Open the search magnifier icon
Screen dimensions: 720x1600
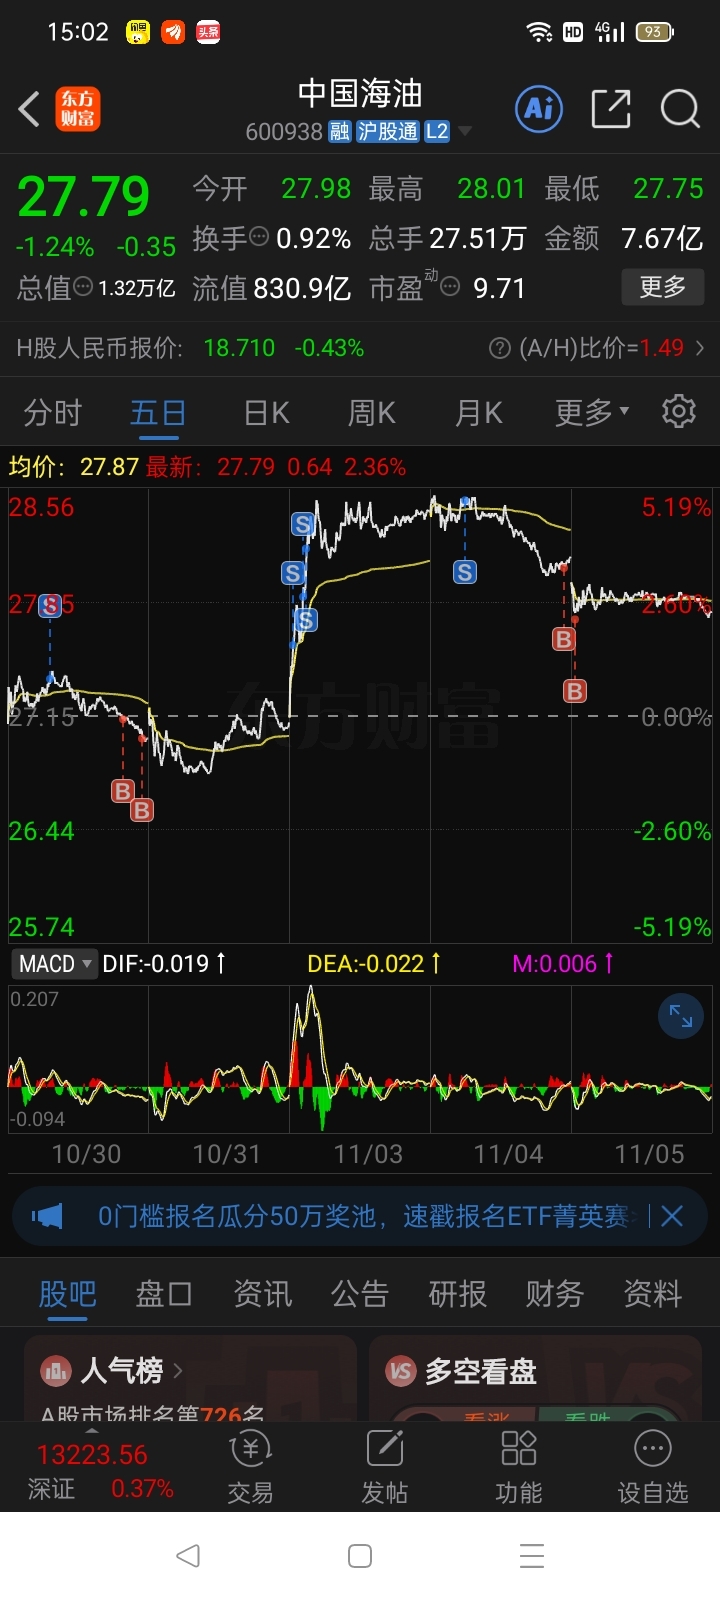pyautogui.click(x=680, y=109)
